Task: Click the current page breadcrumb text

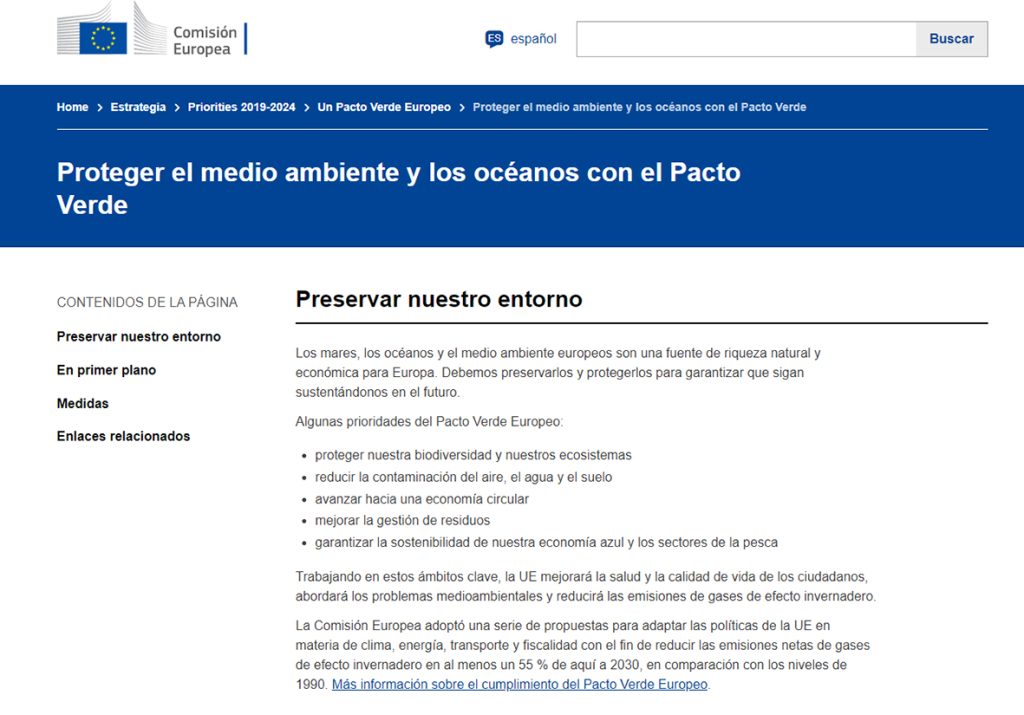Action: pos(639,107)
